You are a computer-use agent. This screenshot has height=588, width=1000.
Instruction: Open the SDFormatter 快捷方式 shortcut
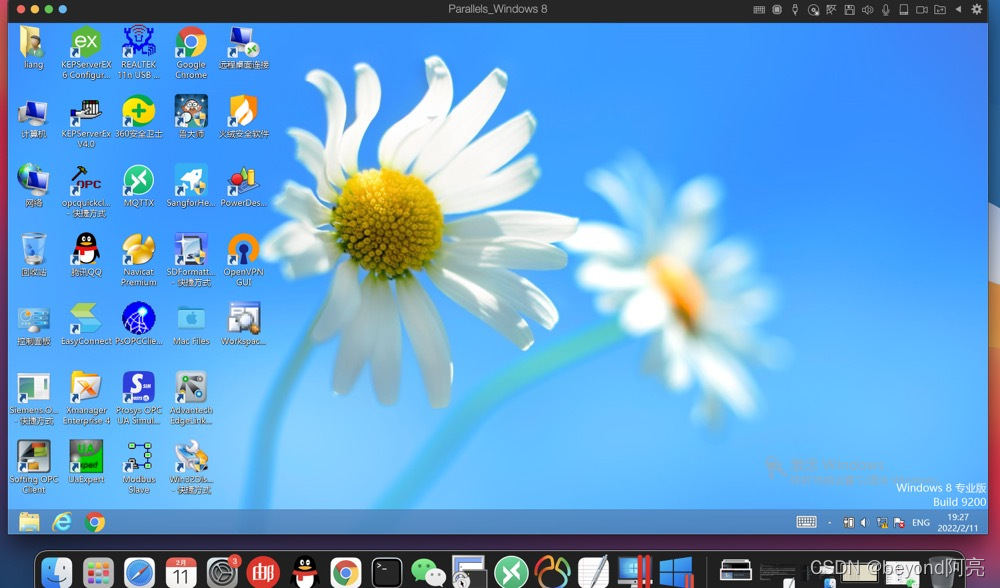pos(189,260)
